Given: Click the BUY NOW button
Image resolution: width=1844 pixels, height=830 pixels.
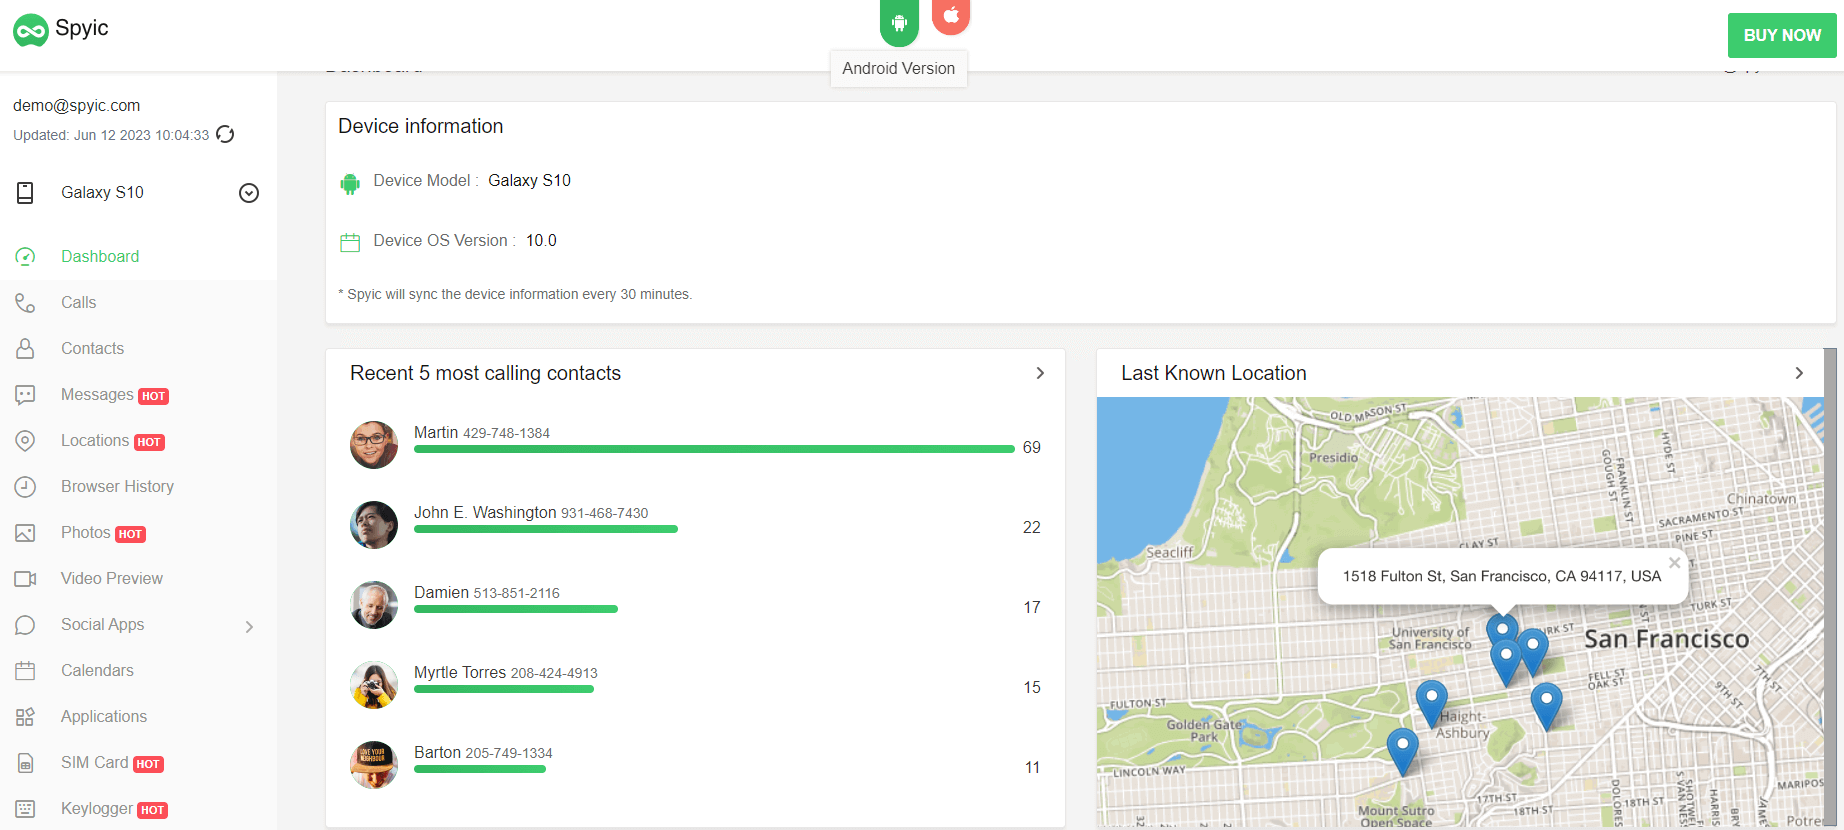Looking at the screenshot, I should click(1782, 35).
